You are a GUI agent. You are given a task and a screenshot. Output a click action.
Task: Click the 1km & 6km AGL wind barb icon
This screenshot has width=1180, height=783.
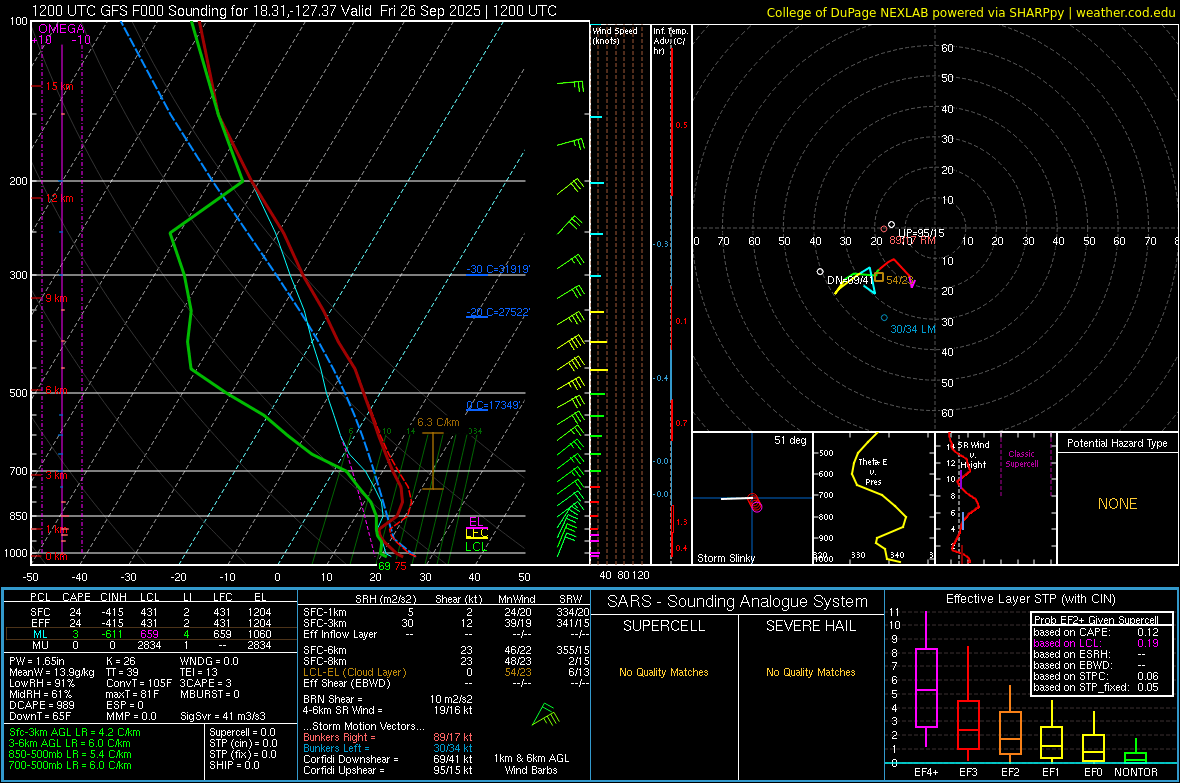pyautogui.click(x=546, y=716)
